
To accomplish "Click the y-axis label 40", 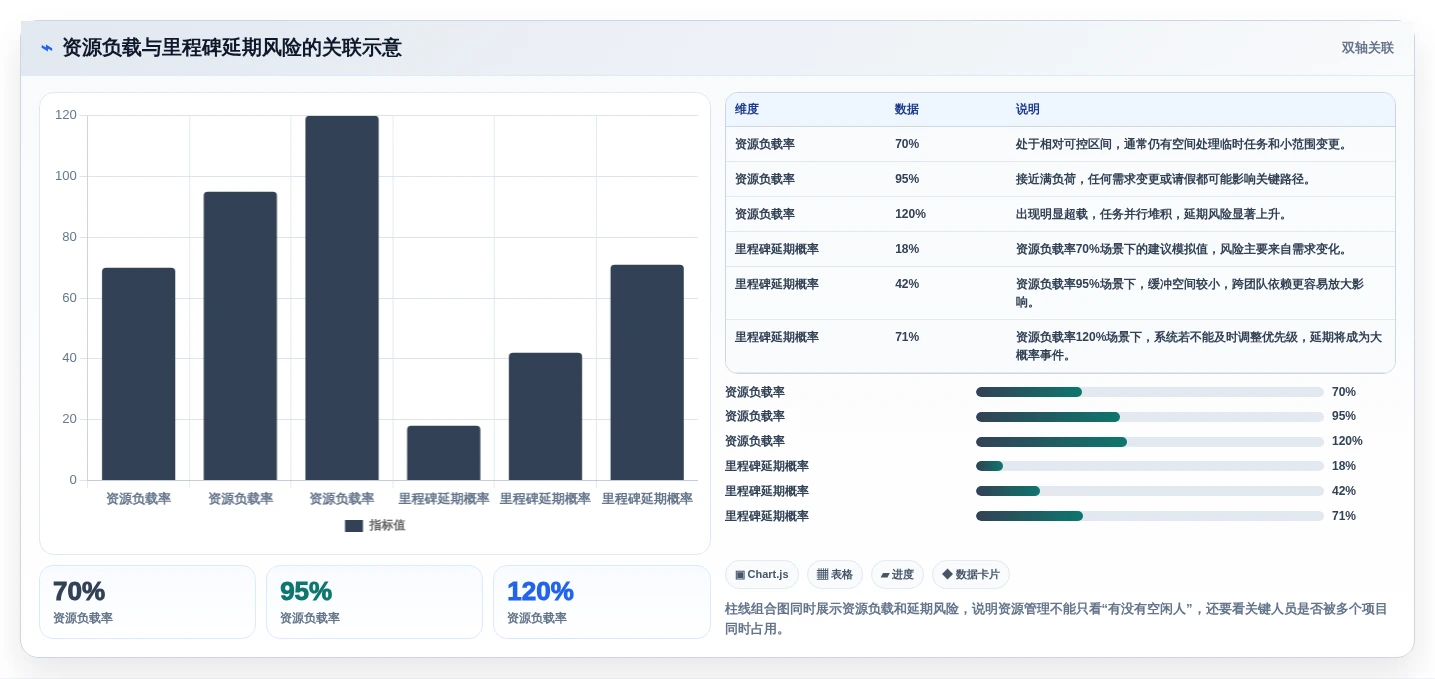I will [x=69, y=358].
